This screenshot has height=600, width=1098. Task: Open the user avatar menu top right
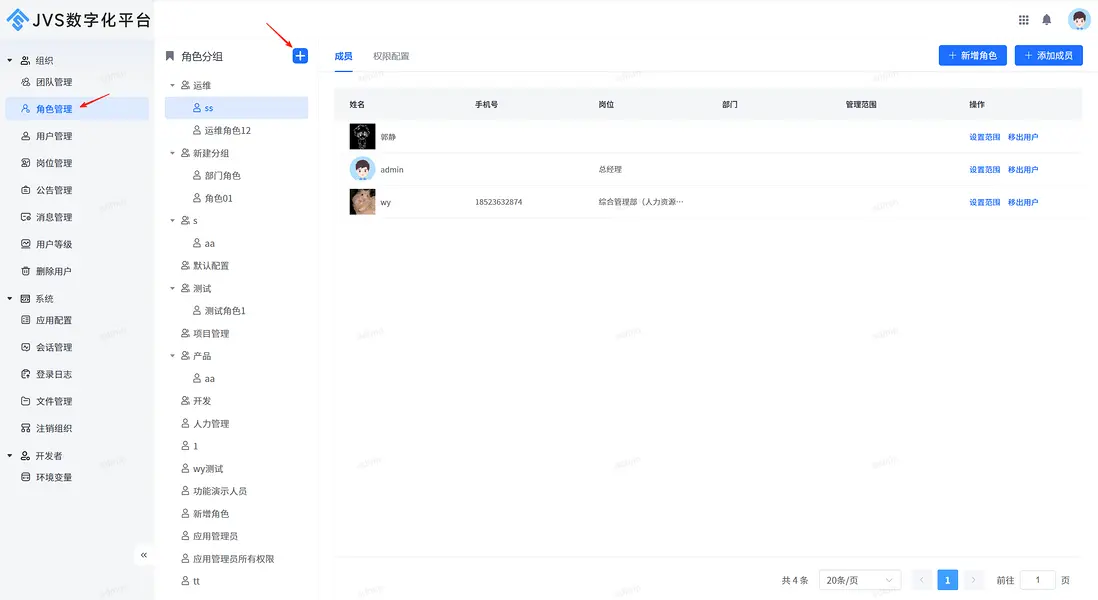[x=1079, y=19]
